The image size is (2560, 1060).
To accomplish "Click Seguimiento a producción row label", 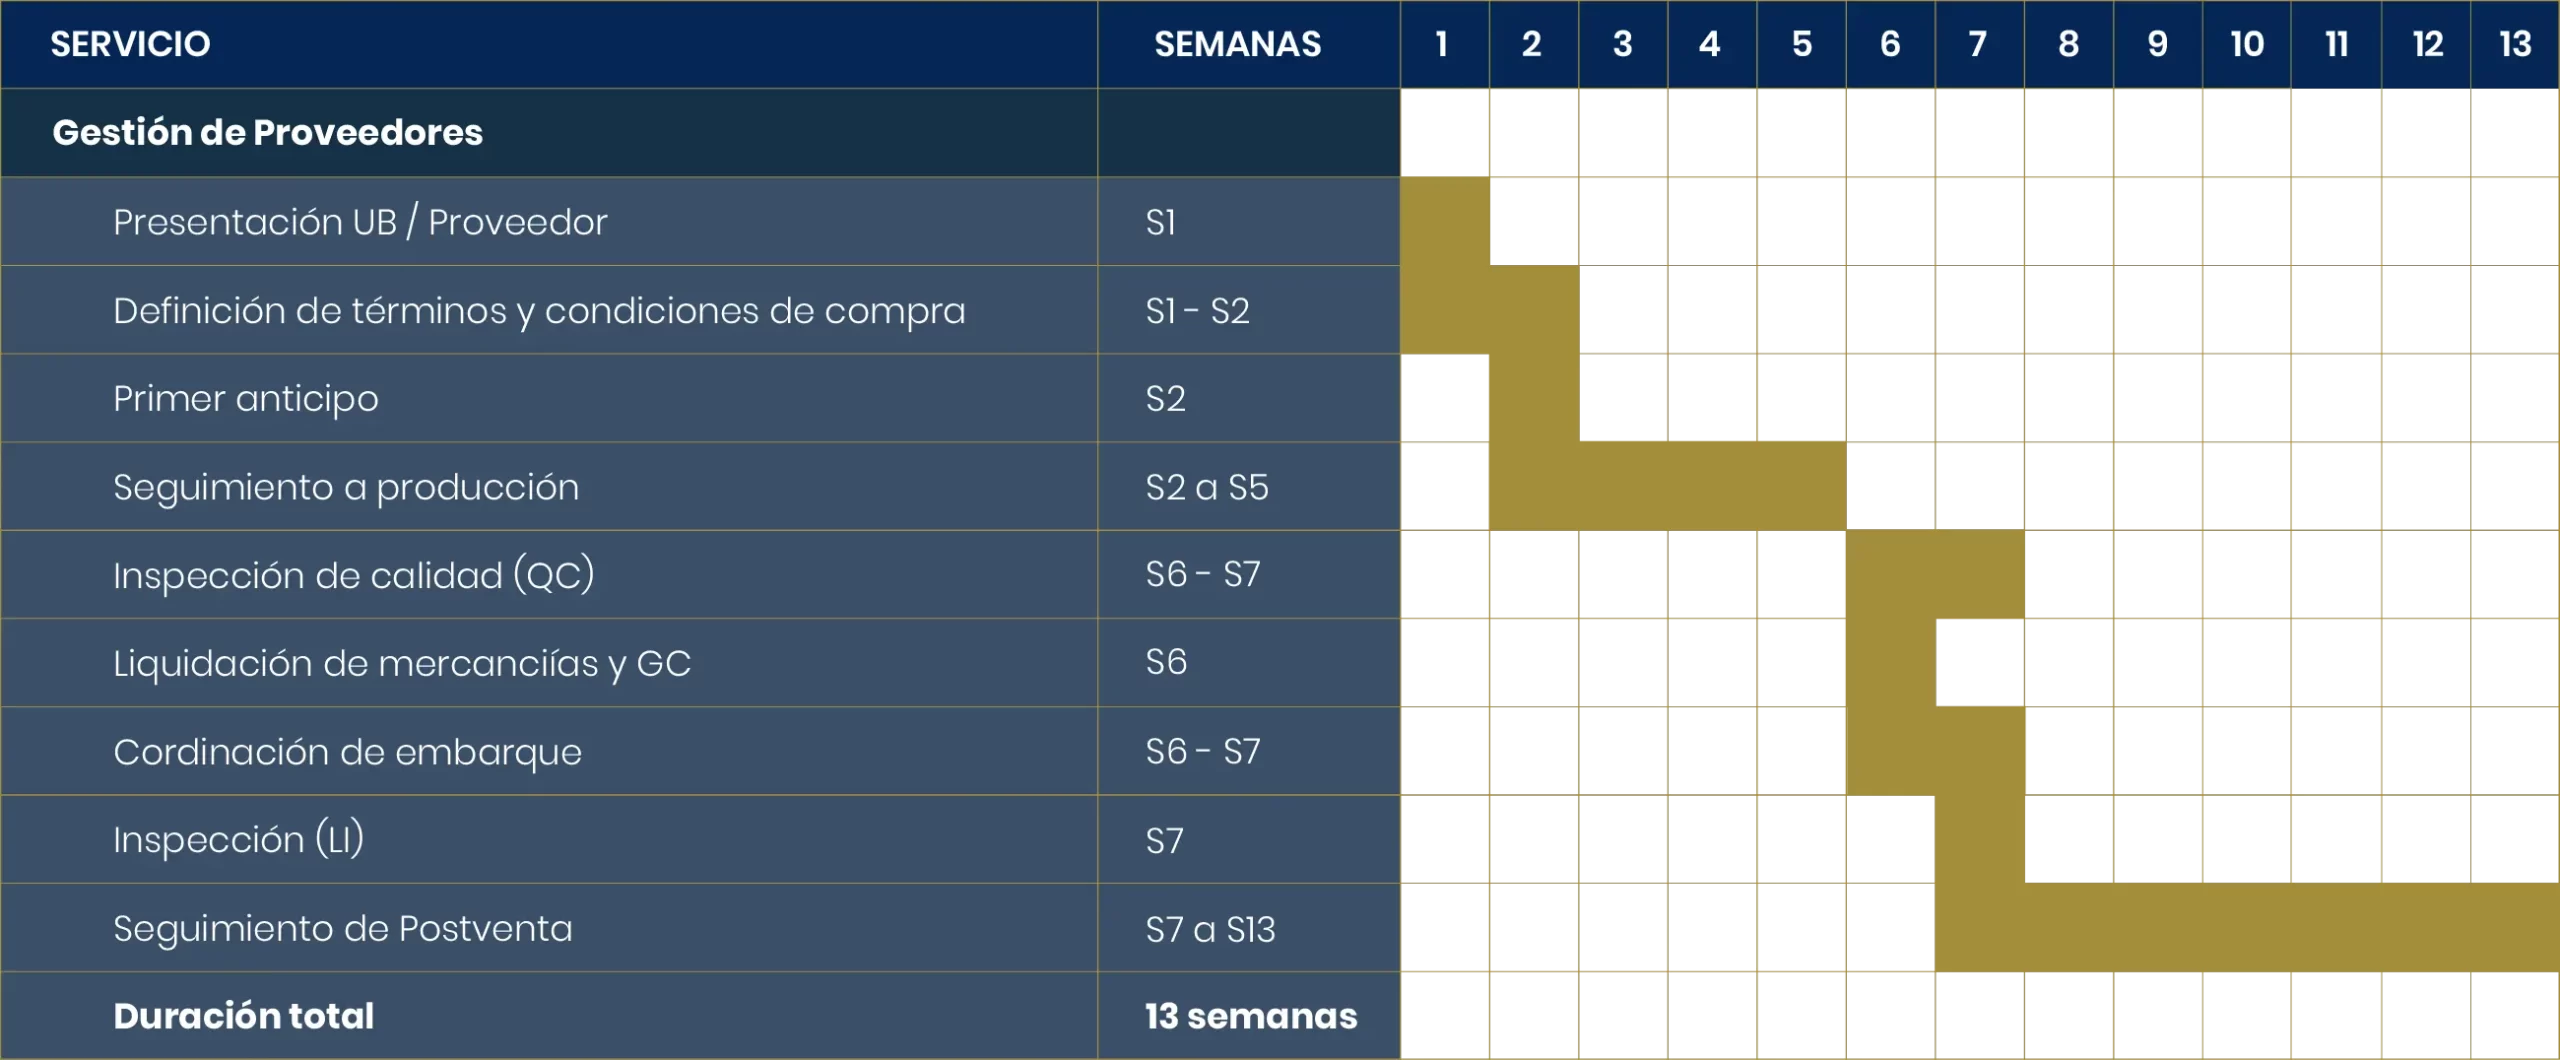I will point(346,487).
